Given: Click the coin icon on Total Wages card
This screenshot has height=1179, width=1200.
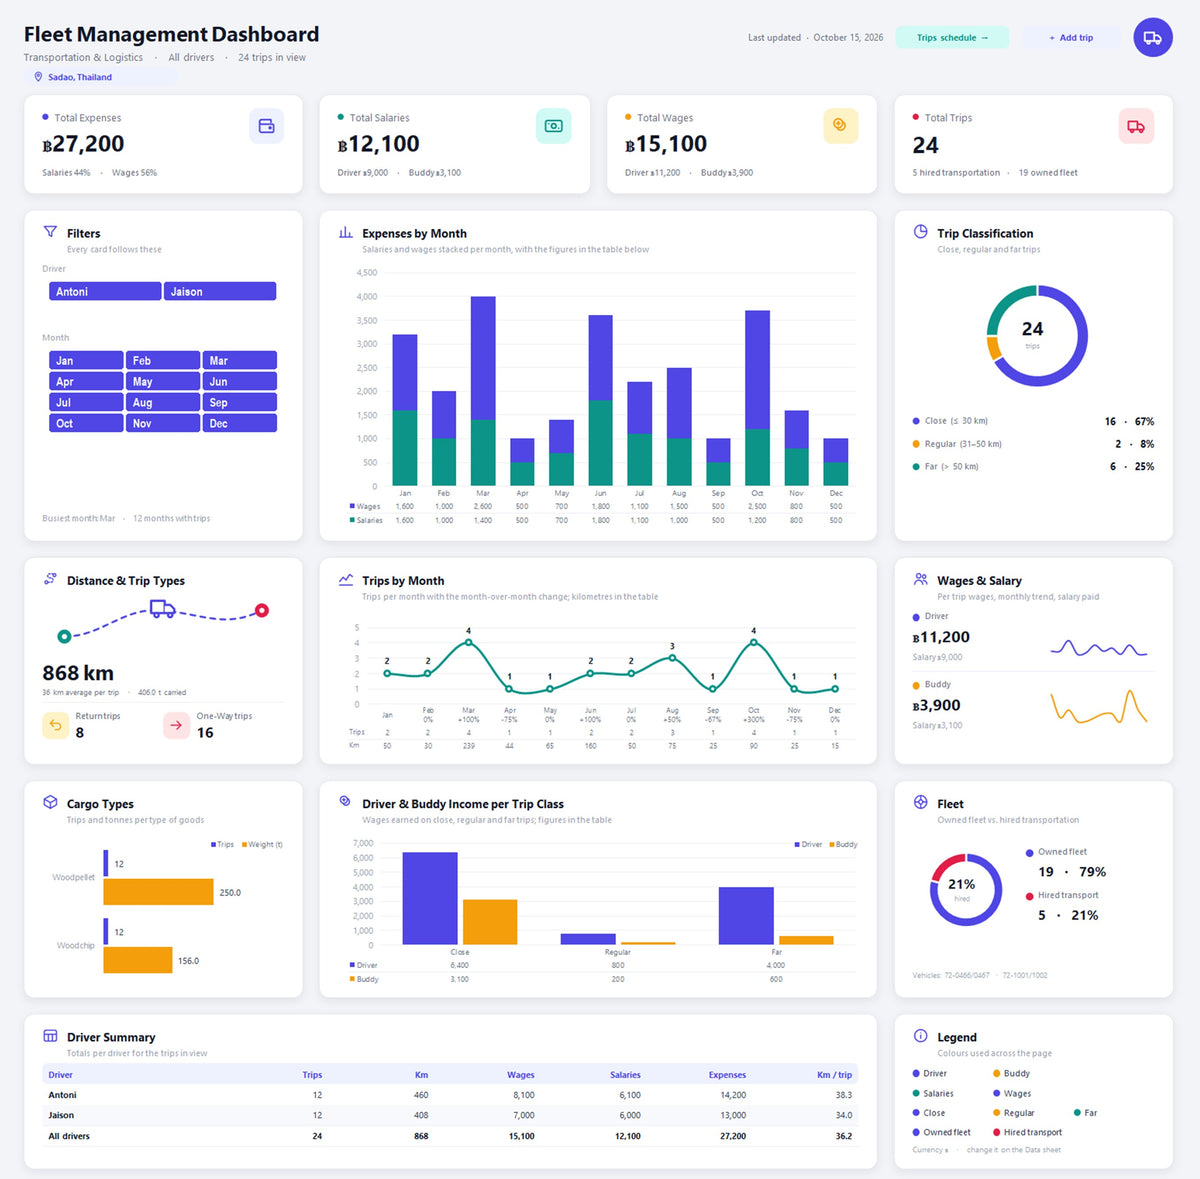Looking at the screenshot, I should 840,126.
